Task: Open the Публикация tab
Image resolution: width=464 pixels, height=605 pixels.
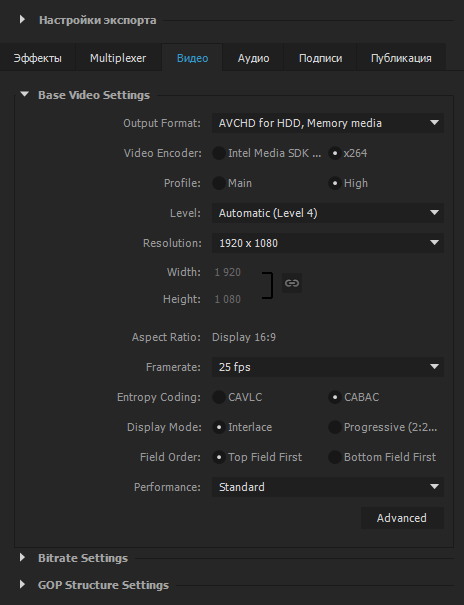Action: [401, 58]
